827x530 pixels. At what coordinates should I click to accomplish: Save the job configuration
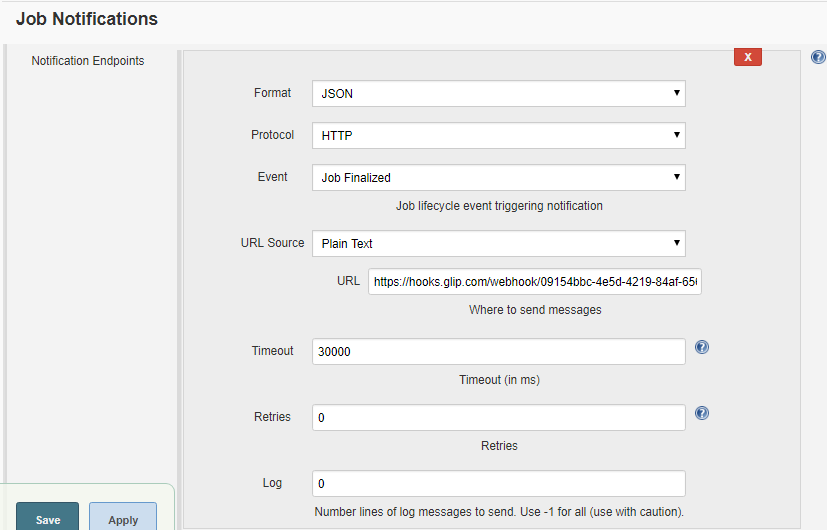click(x=47, y=517)
